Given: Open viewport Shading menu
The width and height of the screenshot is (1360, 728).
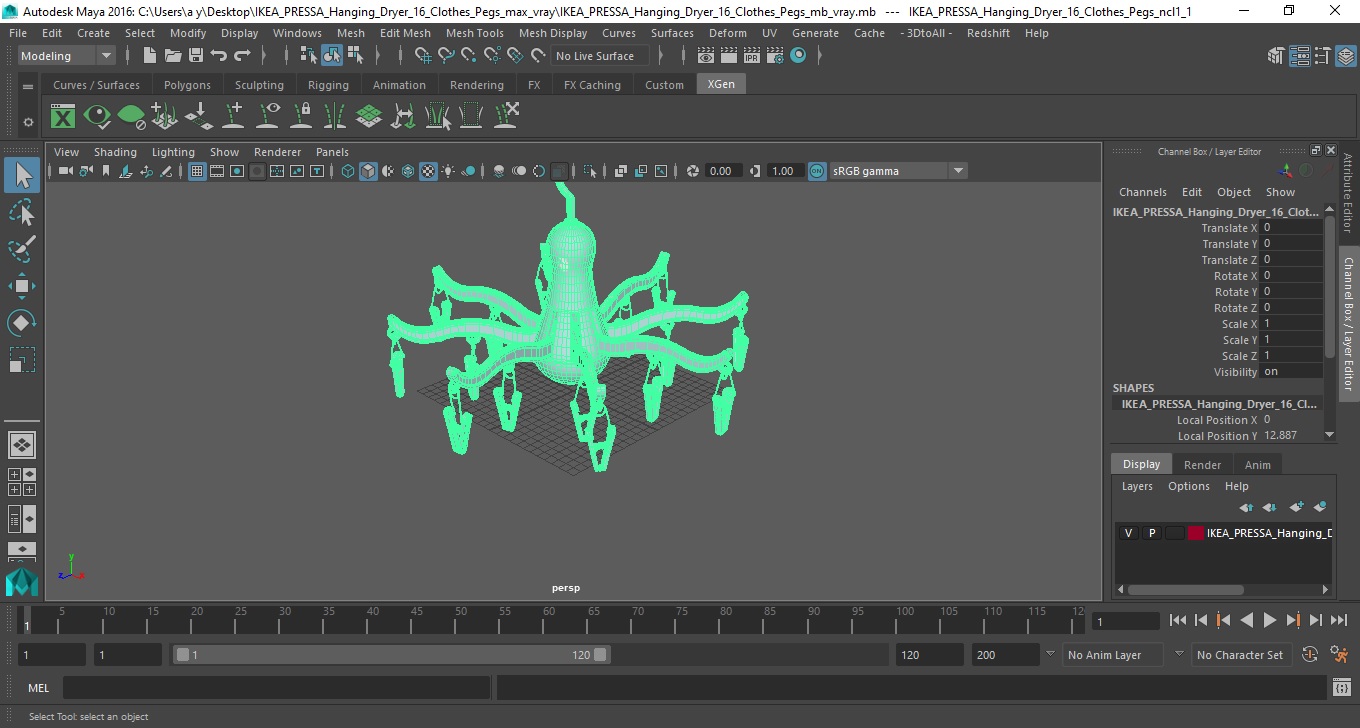Looking at the screenshot, I should point(115,152).
